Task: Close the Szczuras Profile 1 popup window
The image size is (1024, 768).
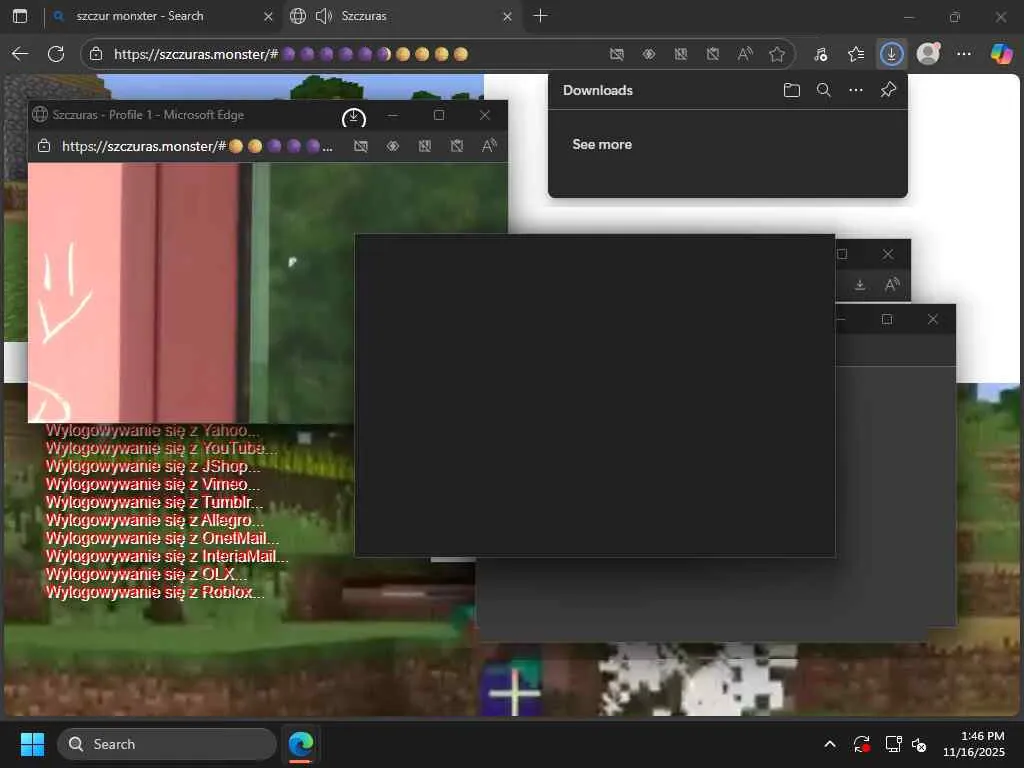Action: [485, 115]
